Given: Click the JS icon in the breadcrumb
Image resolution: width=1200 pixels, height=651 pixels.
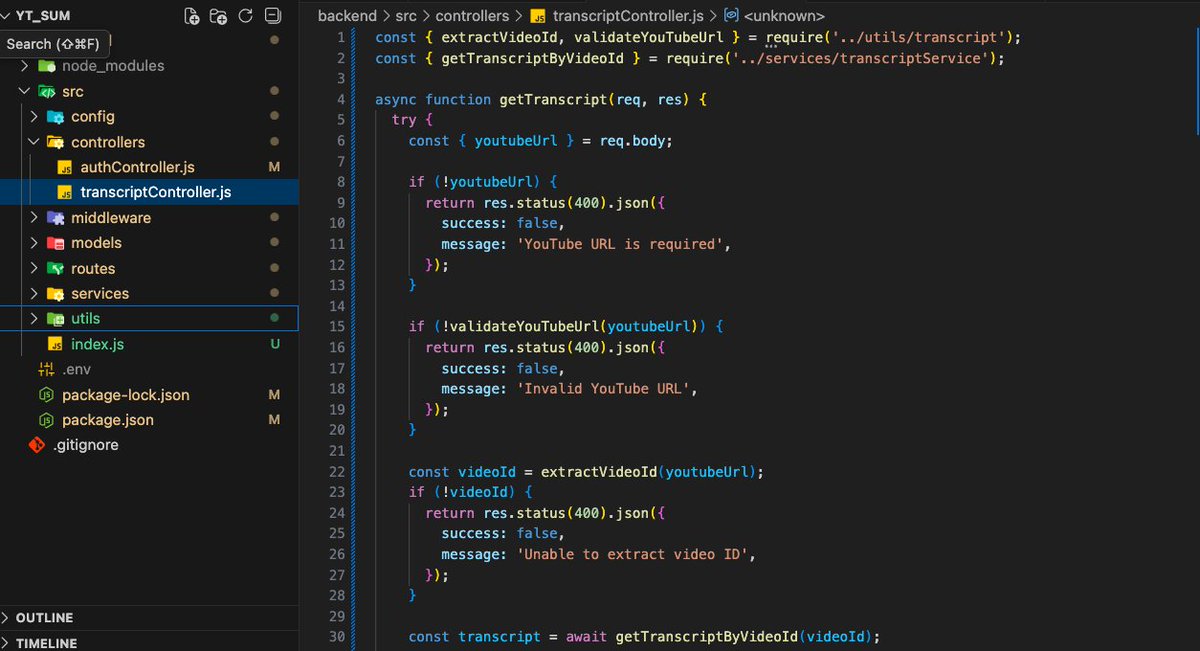Looking at the screenshot, I should point(538,16).
